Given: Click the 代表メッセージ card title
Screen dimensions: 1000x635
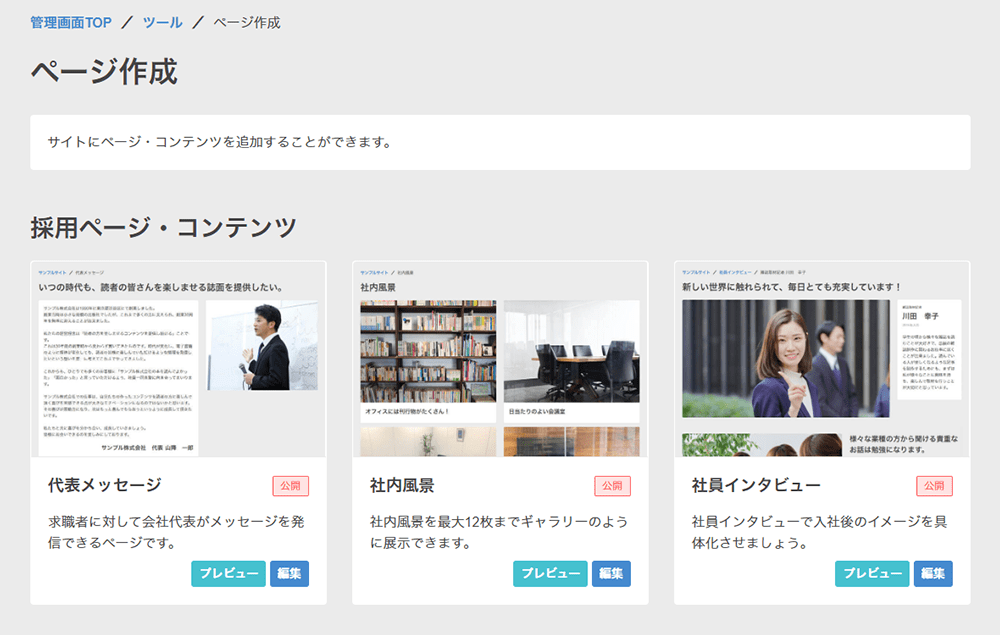Looking at the screenshot, I should click(x=105, y=486).
